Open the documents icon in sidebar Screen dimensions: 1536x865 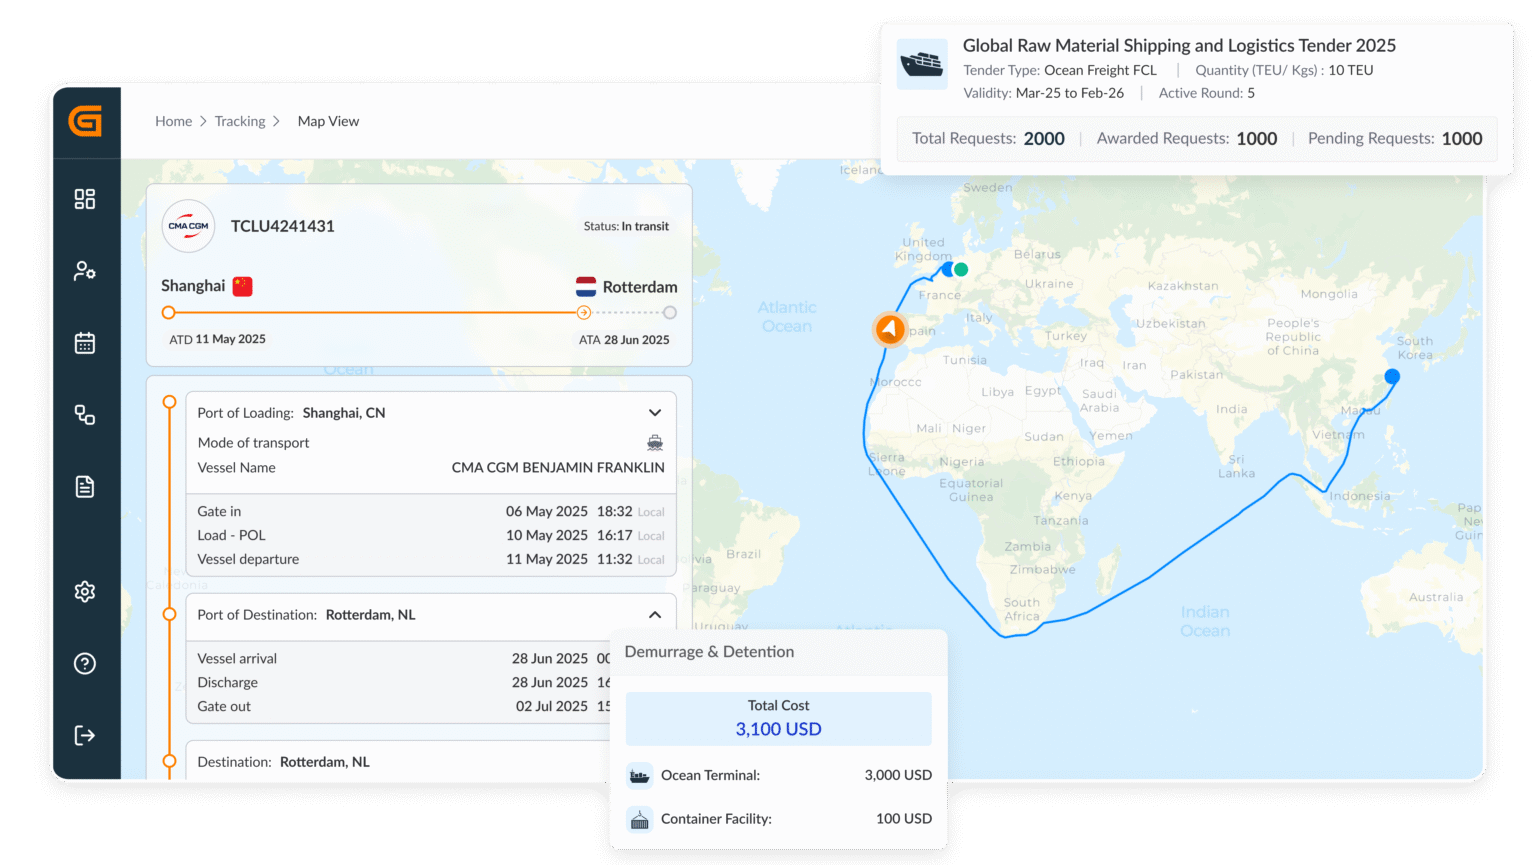[x=85, y=487]
